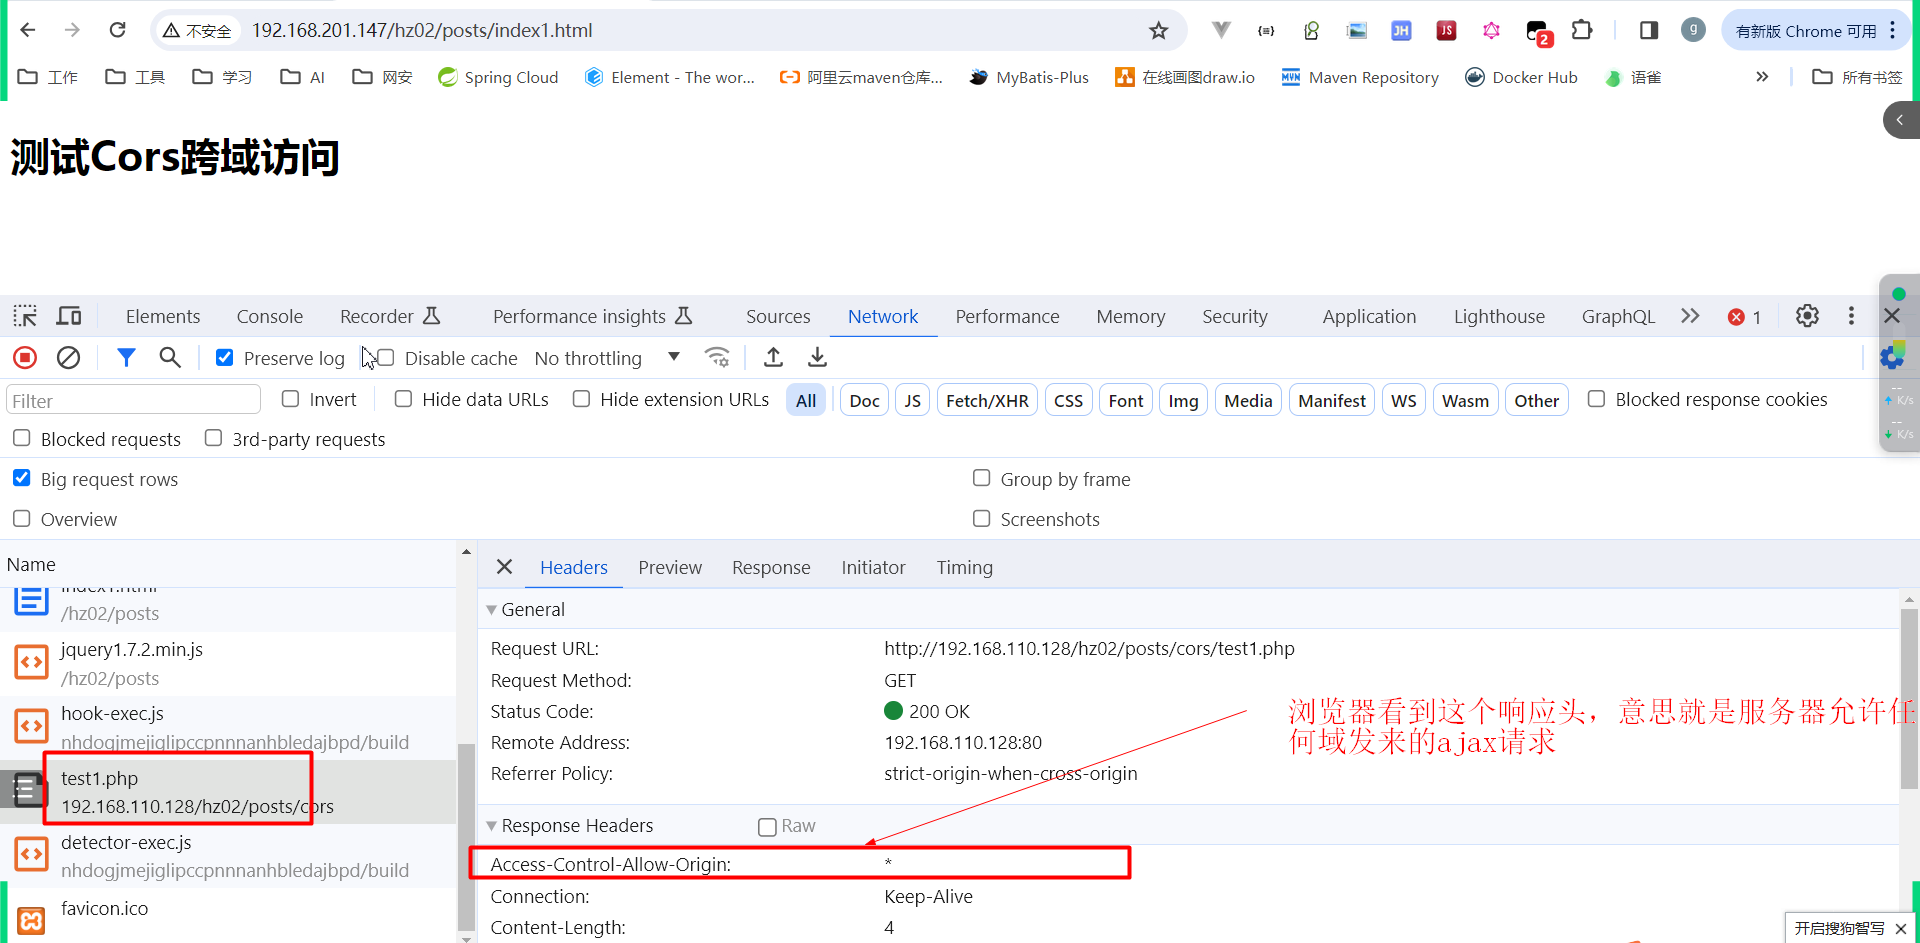The image size is (1920, 943).
Task: Filter requests by Fetch/XHR
Action: [x=987, y=400]
